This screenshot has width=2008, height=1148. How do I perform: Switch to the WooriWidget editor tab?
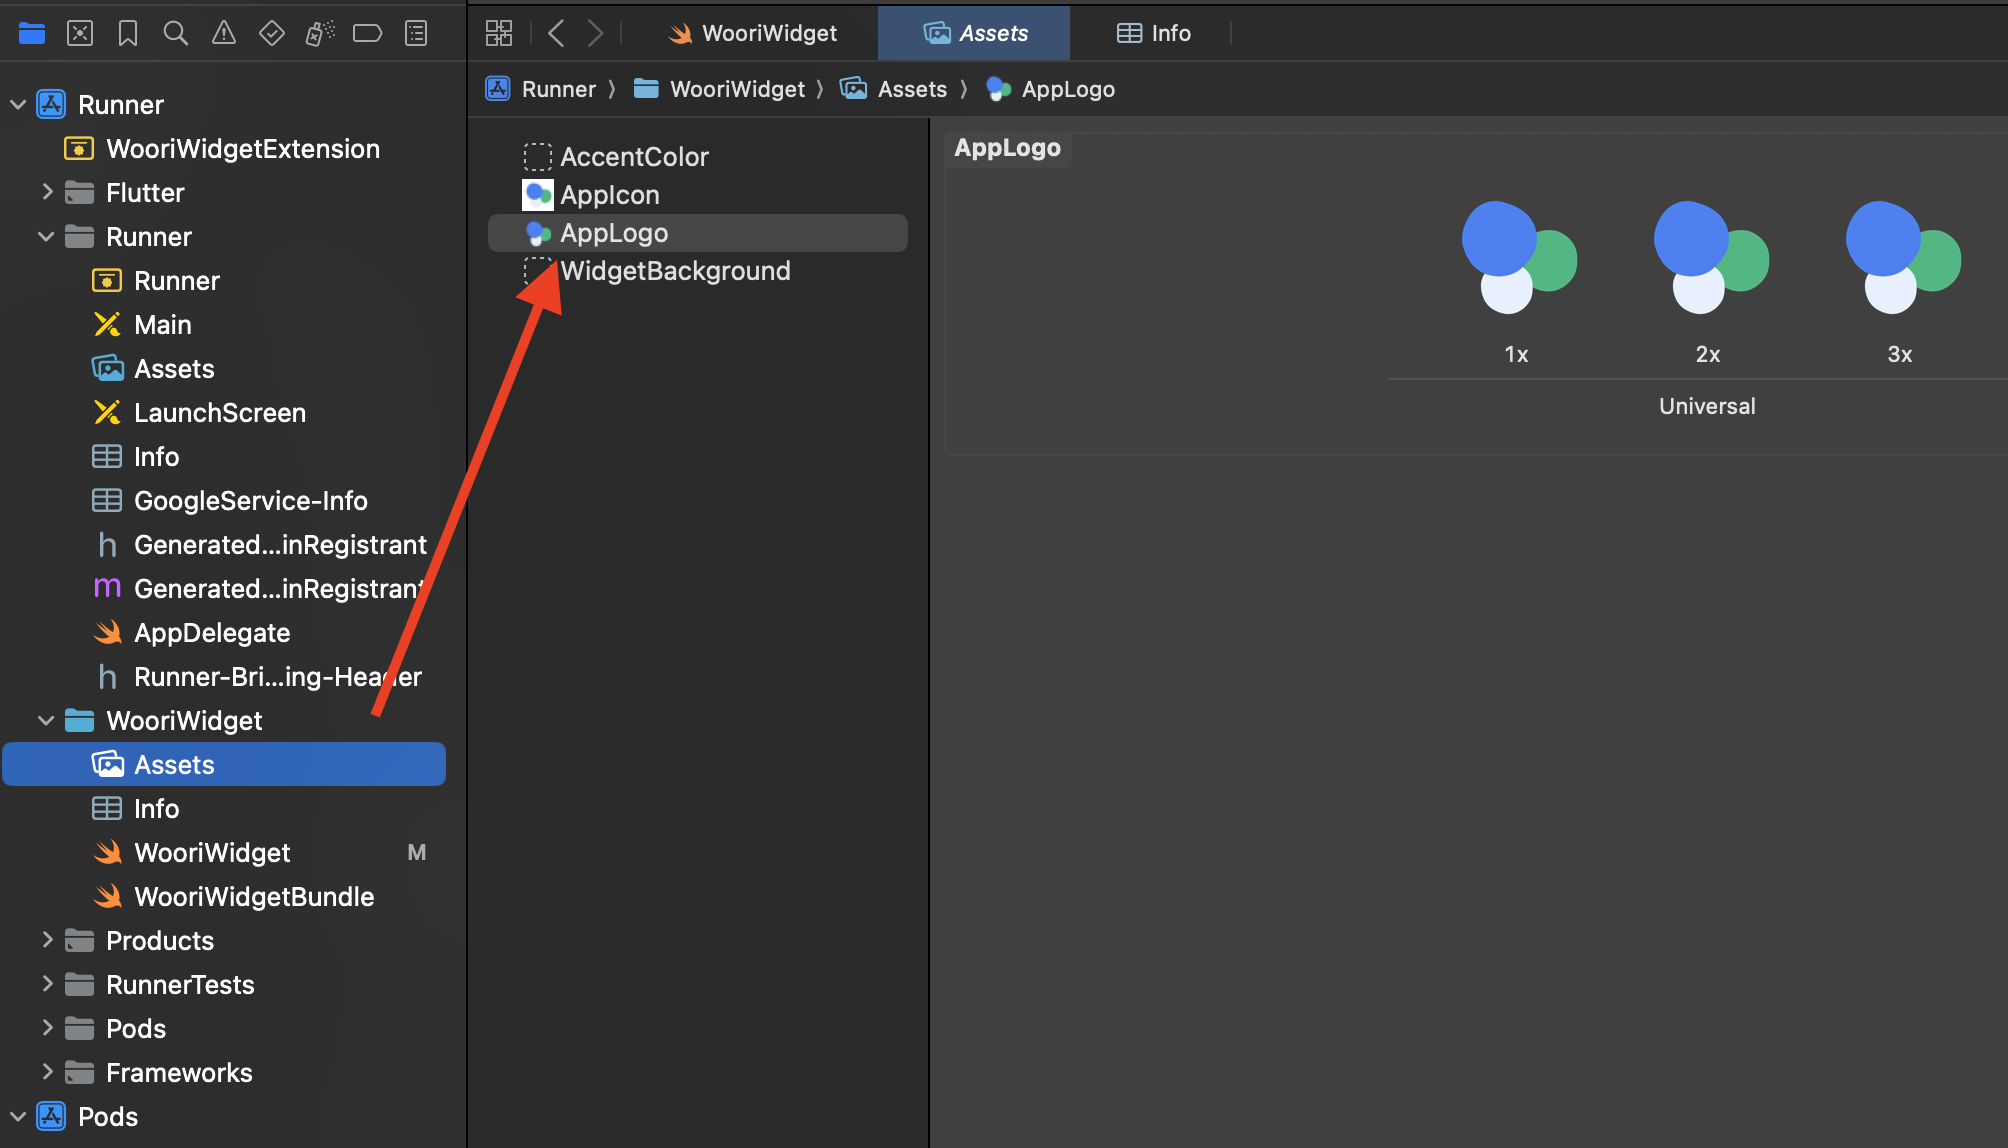753,33
